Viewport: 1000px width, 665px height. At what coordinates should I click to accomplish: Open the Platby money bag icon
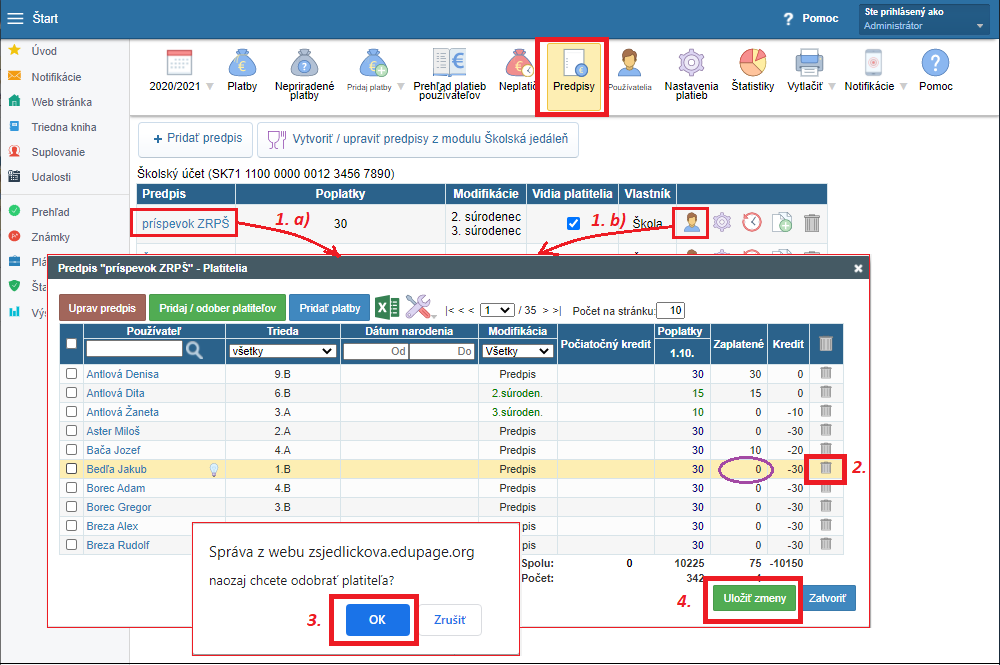tap(242, 66)
